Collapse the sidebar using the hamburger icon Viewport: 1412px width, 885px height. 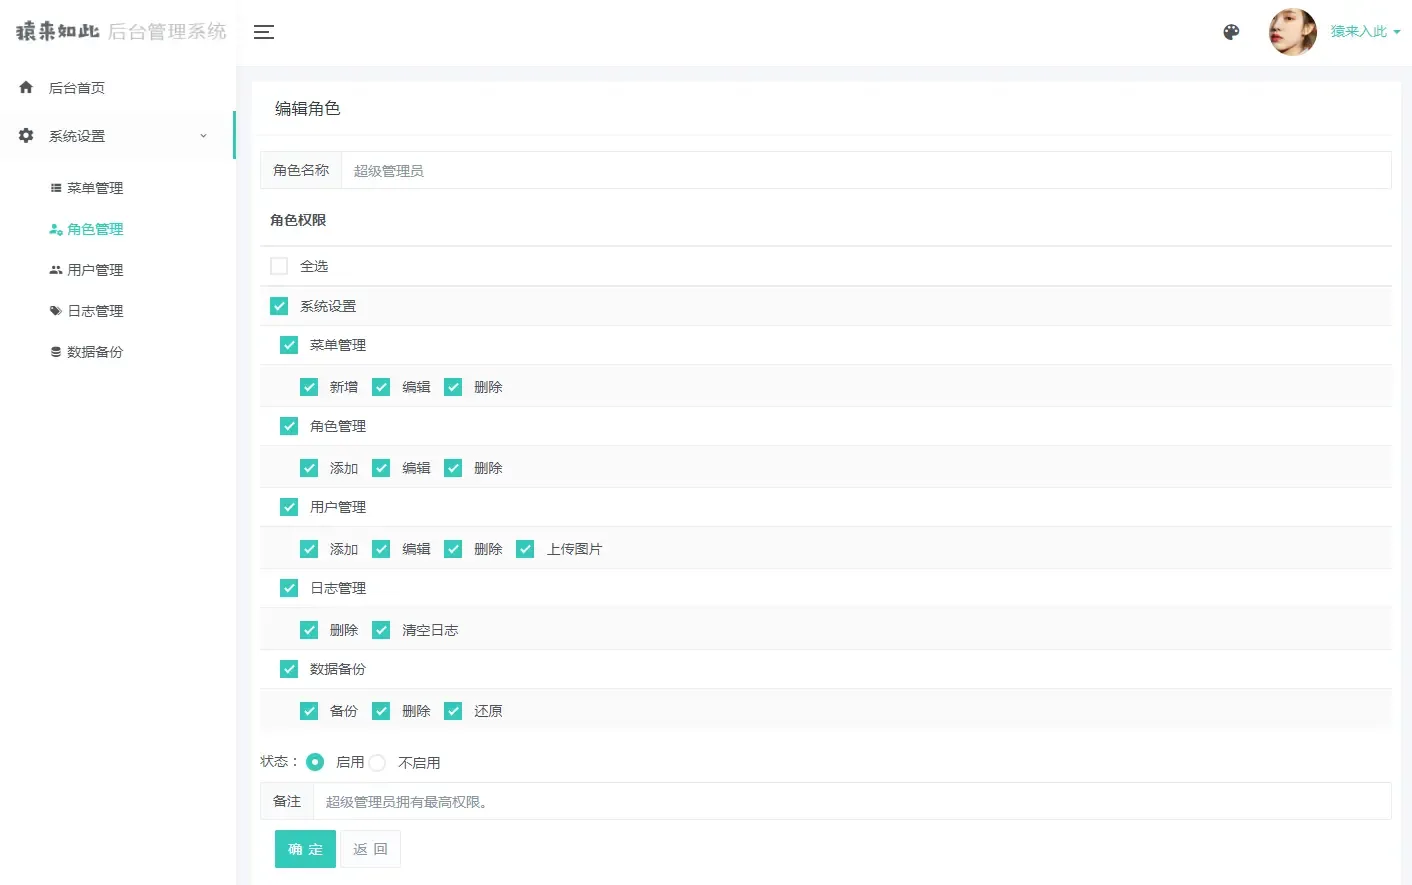coord(263,32)
